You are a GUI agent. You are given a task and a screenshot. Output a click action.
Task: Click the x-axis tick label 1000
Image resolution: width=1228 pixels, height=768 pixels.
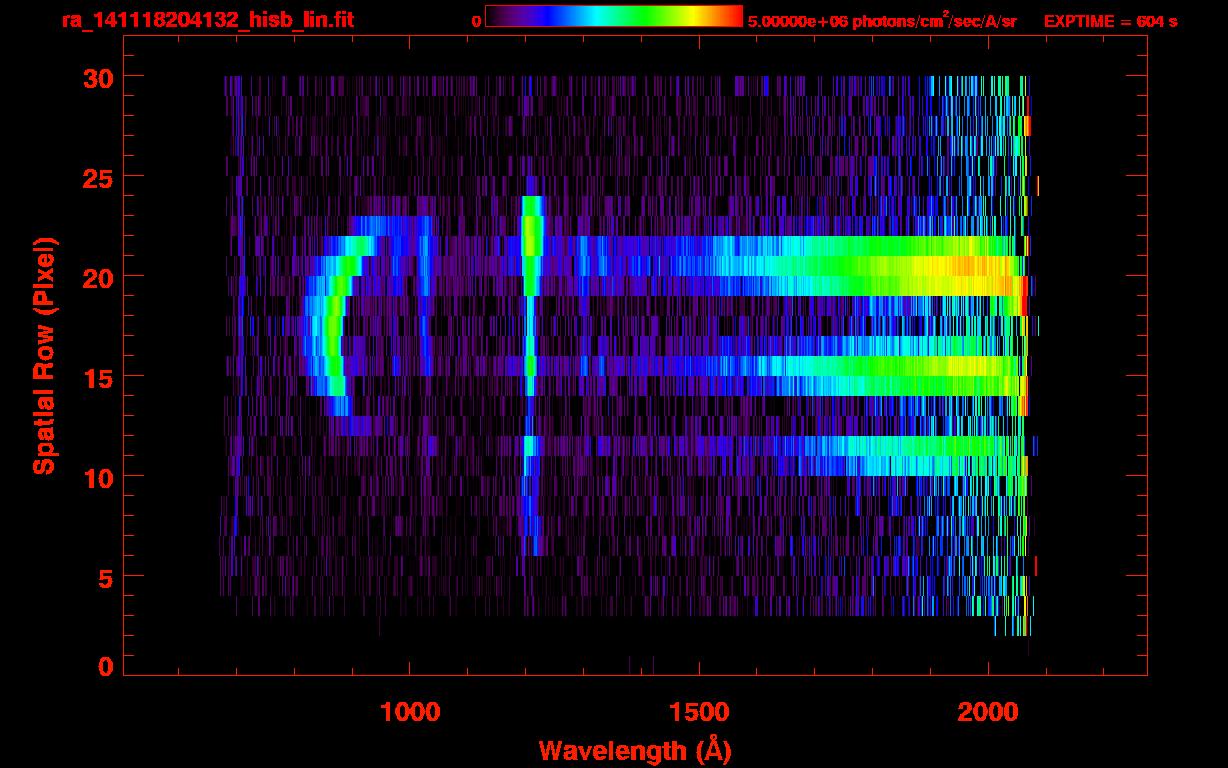pyautogui.click(x=410, y=712)
